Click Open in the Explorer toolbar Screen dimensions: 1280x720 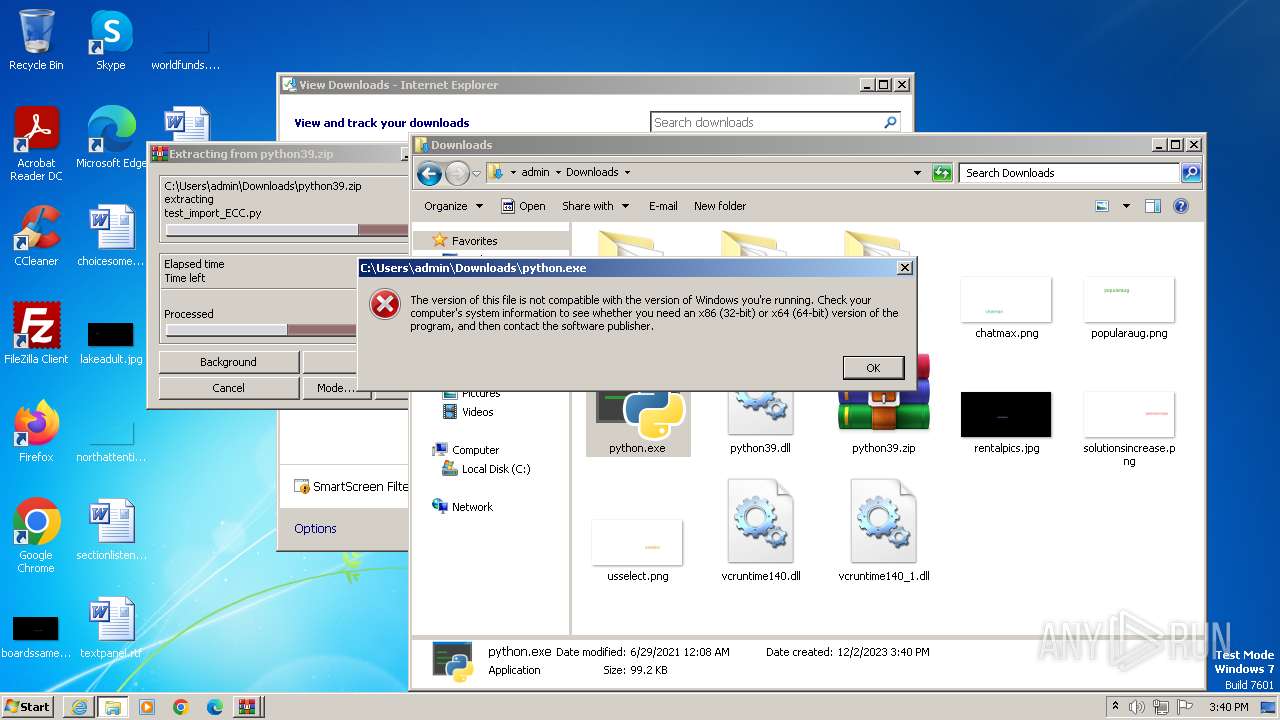(x=523, y=206)
